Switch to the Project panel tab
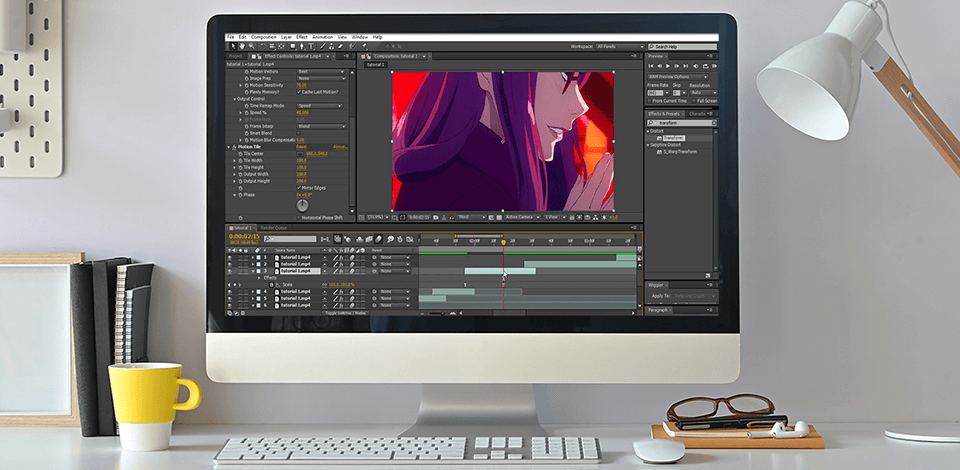The width and height of the screenshot is (960, 470). pos(236,56)
